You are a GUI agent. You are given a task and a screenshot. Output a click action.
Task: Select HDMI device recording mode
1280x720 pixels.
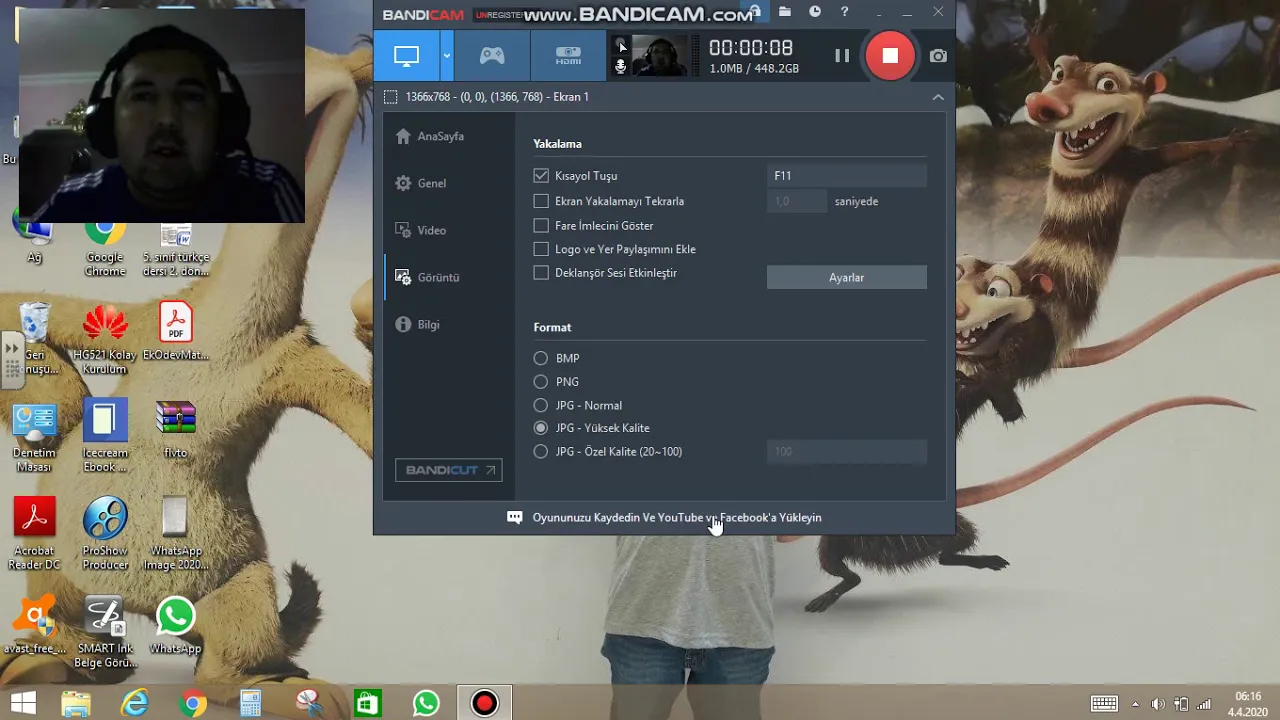(568, 56)
